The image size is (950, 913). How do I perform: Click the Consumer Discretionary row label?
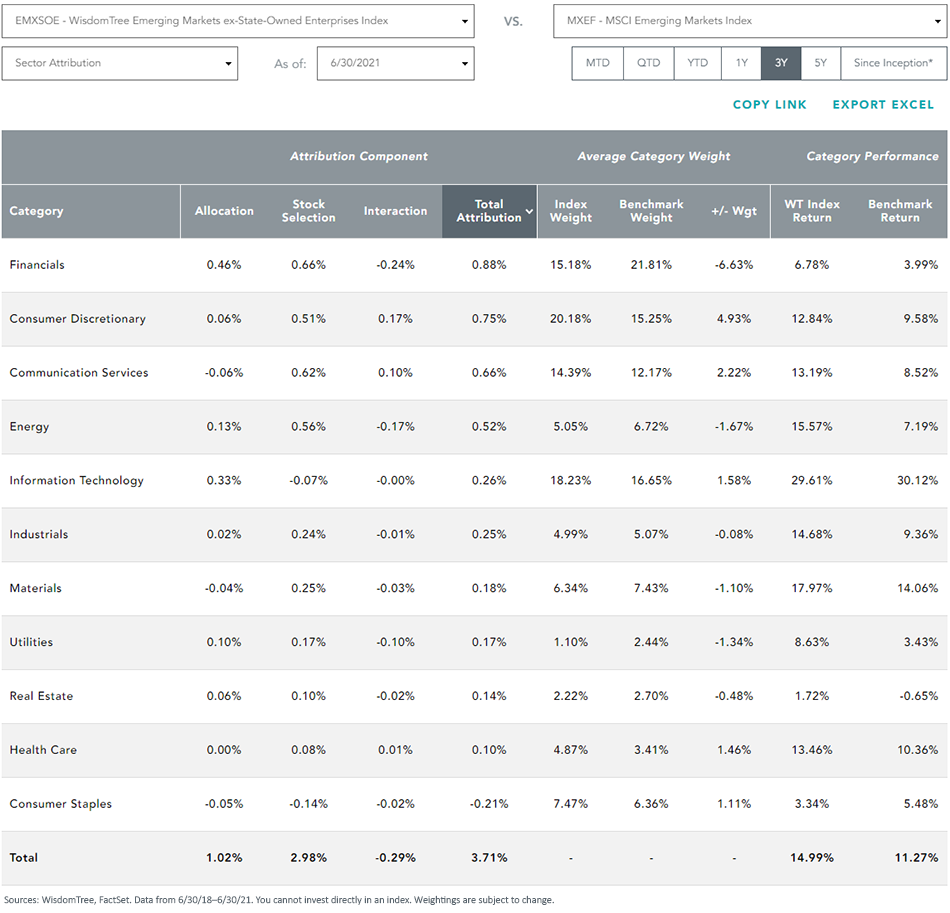[78, 319]
